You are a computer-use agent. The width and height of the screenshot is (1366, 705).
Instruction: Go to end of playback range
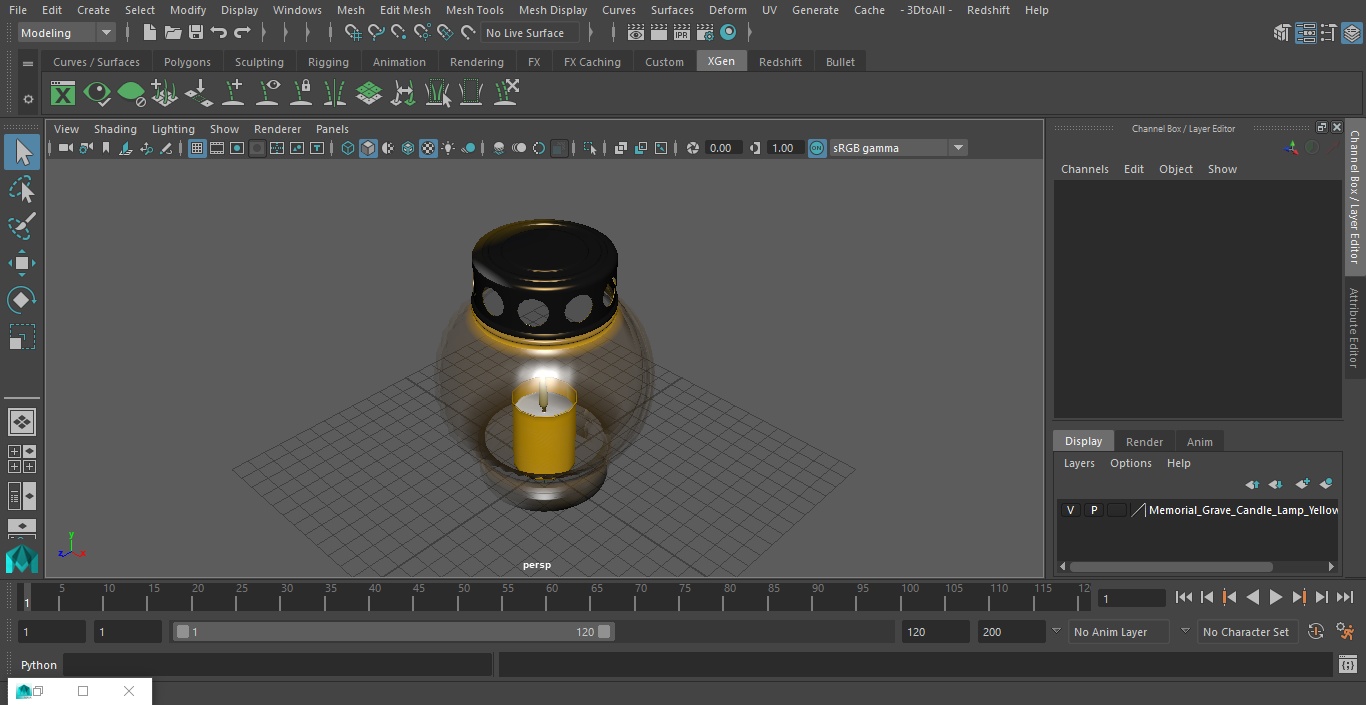click(x=1345, y=597)
